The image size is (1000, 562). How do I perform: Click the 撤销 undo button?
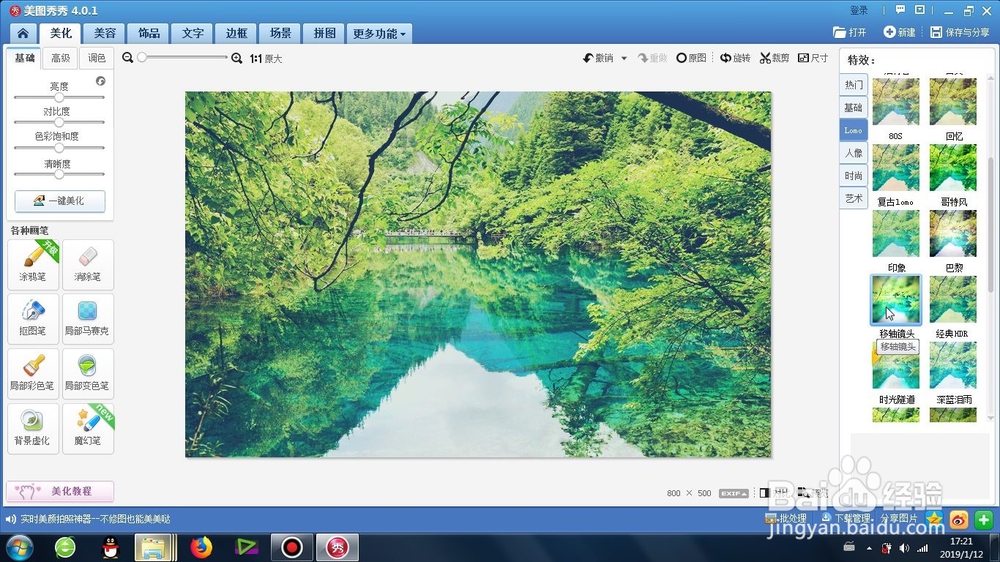pos(598,58)
